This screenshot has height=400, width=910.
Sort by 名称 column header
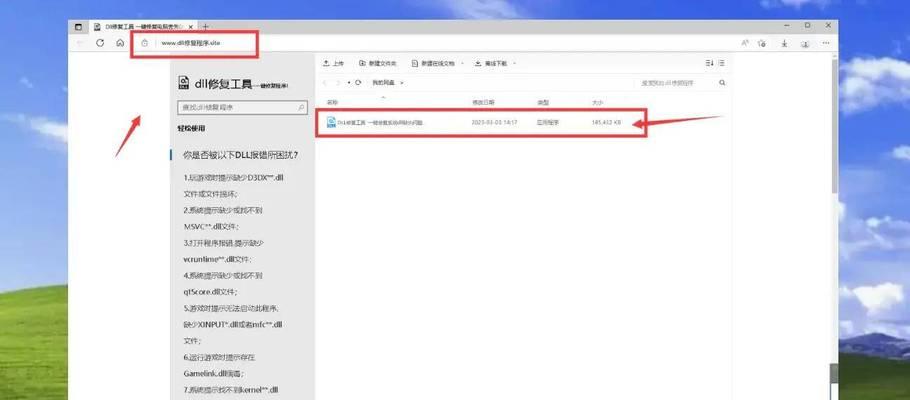[x=332, y=102]
